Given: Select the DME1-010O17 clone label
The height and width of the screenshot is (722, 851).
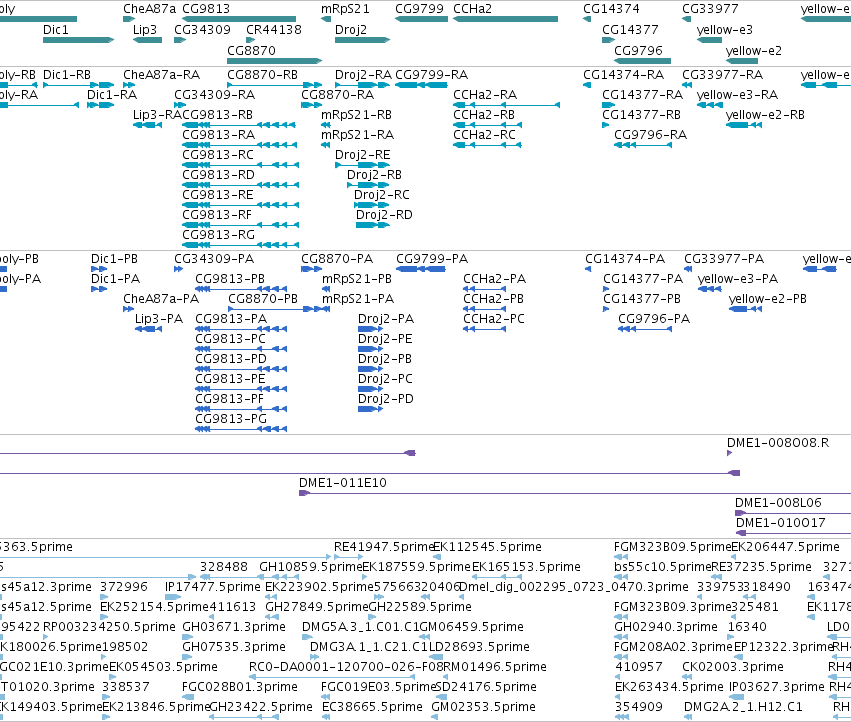Looking at the screenshot, I should (x=780, y=523).
